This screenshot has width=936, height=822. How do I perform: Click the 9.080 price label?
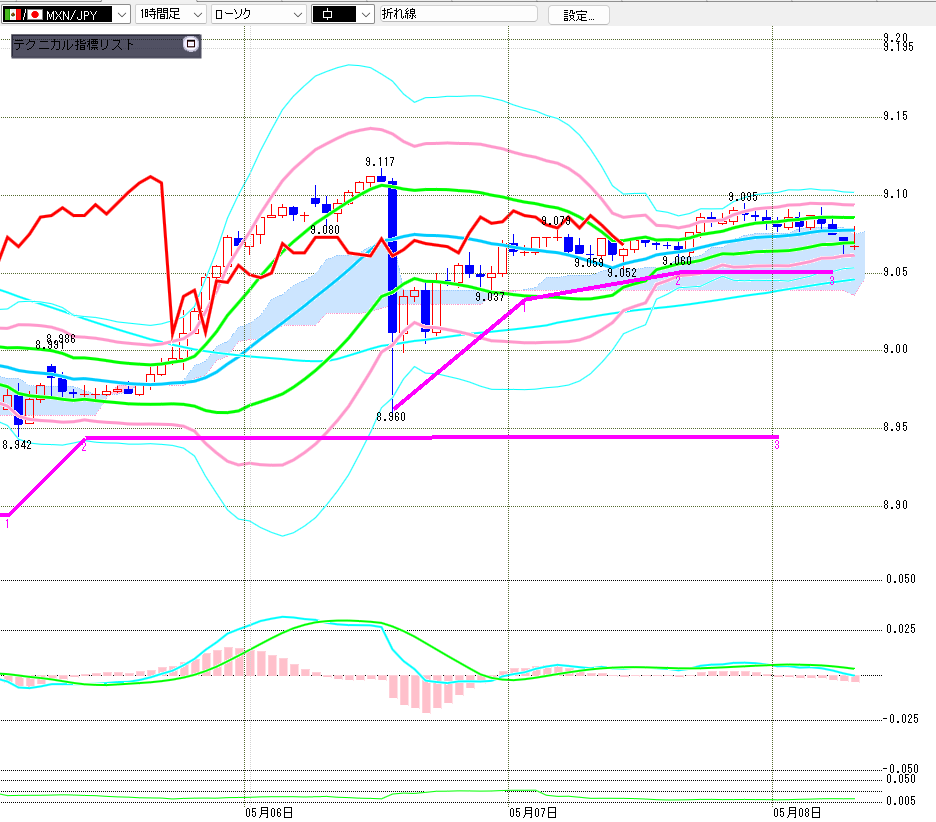pos(325,230)
